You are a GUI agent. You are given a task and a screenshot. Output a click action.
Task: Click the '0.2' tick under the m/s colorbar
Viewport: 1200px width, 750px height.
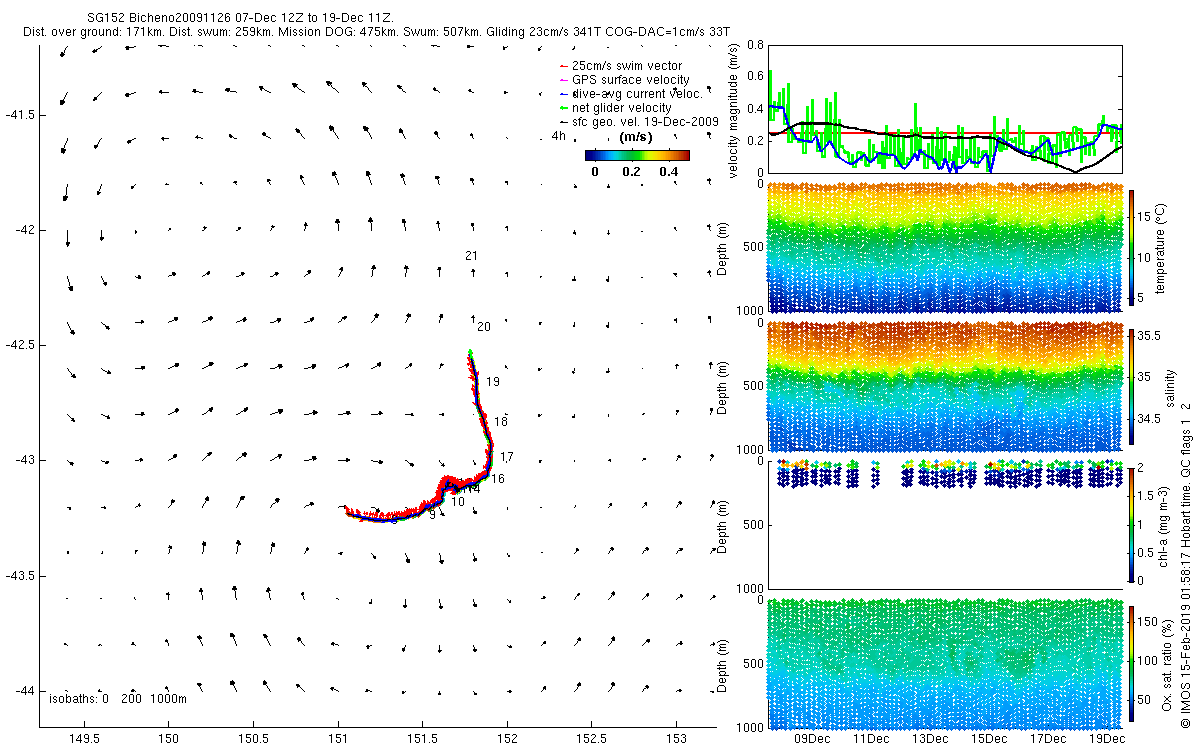coord(632,172)
